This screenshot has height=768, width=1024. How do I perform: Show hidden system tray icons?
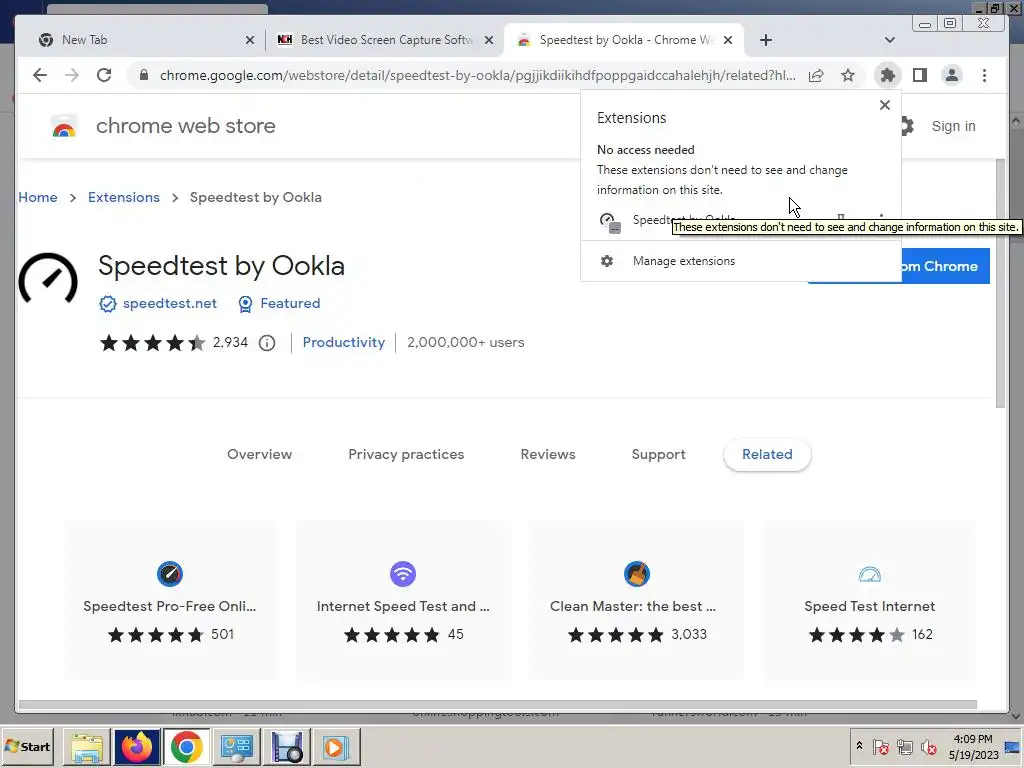[x=859, y=745]
